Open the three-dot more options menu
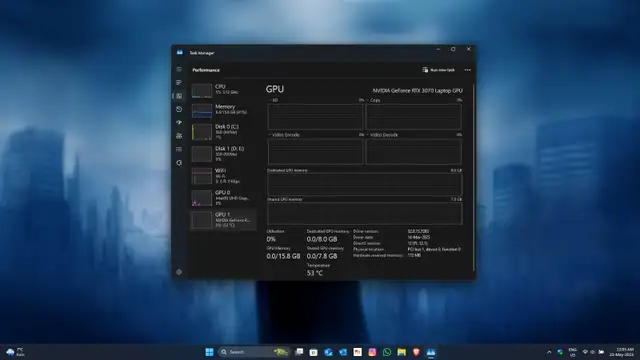This screenshot has width=640, height=360. [x=467, y=70]
